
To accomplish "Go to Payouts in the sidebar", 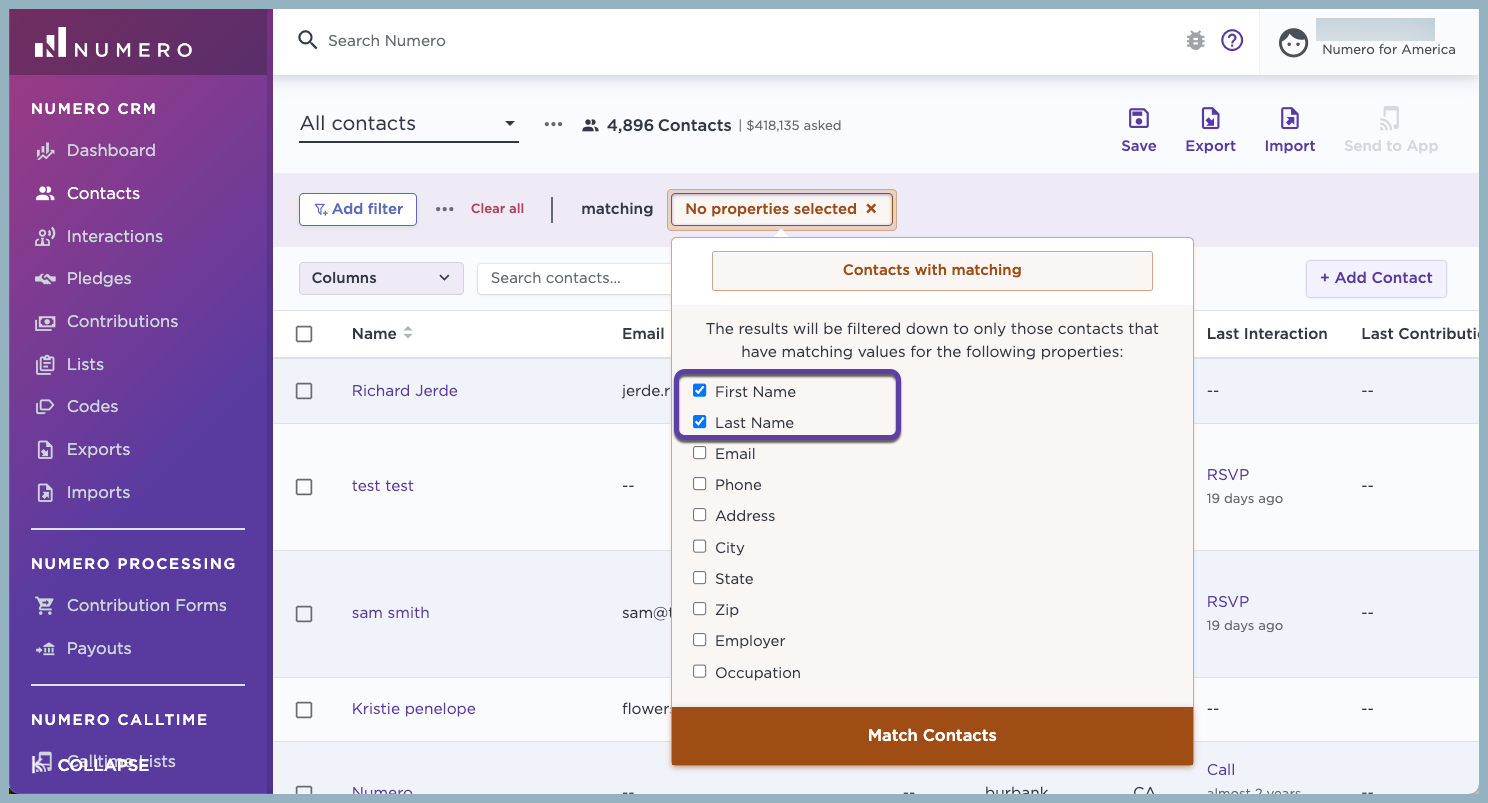I will pos(99,649).
